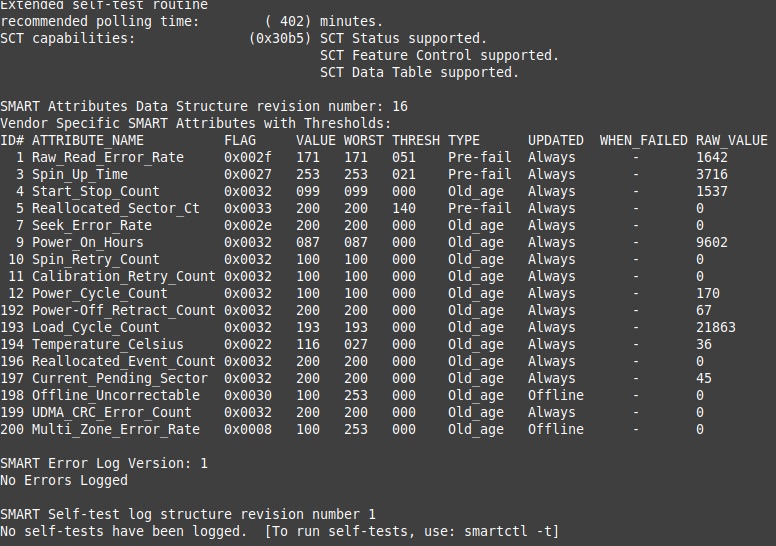
Task: Click the ATTRIBUTE_NAME column header
Action: [88, 140]
